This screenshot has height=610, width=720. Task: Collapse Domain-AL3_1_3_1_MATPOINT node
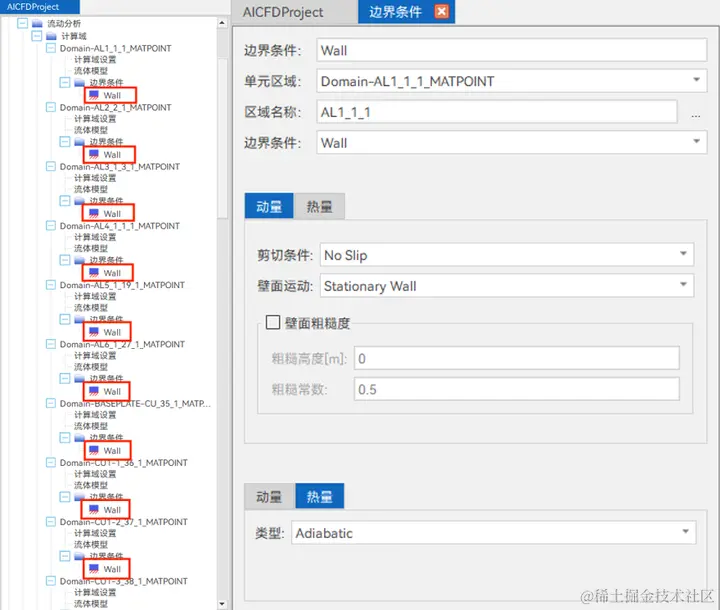51,166
